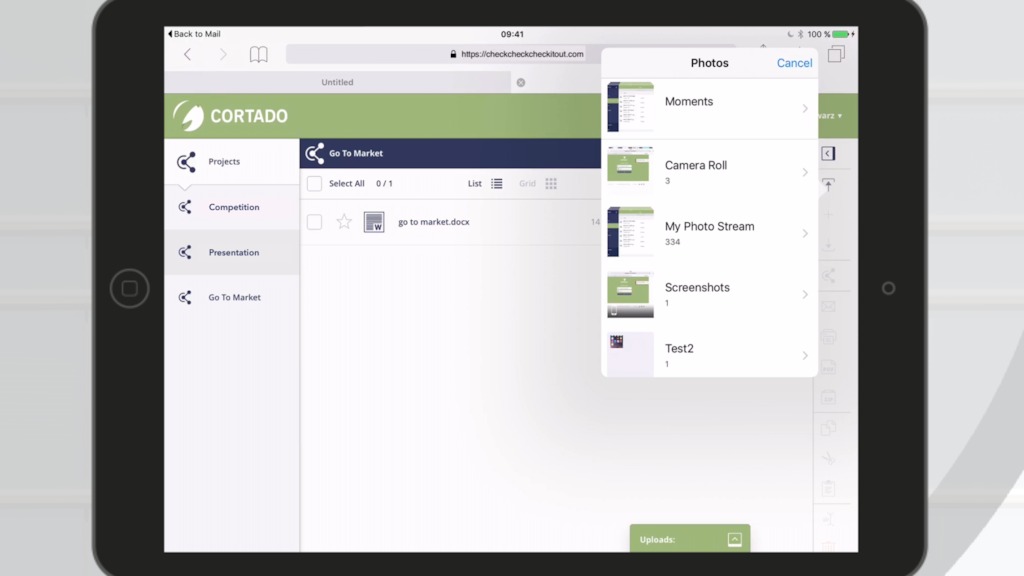The height and width of the screenshot is (576, 1024).
Task: Click the Word document icon
Action: click(374, 222)
